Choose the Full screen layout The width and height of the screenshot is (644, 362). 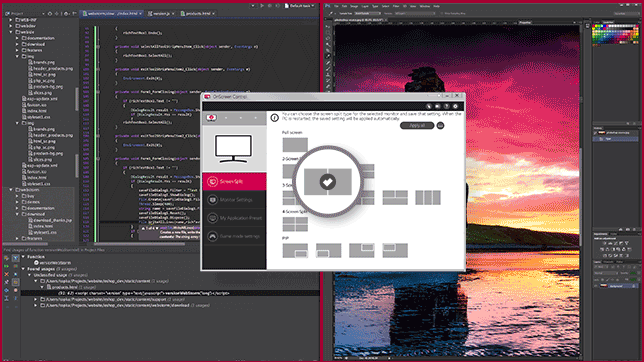tap(295, 145)
